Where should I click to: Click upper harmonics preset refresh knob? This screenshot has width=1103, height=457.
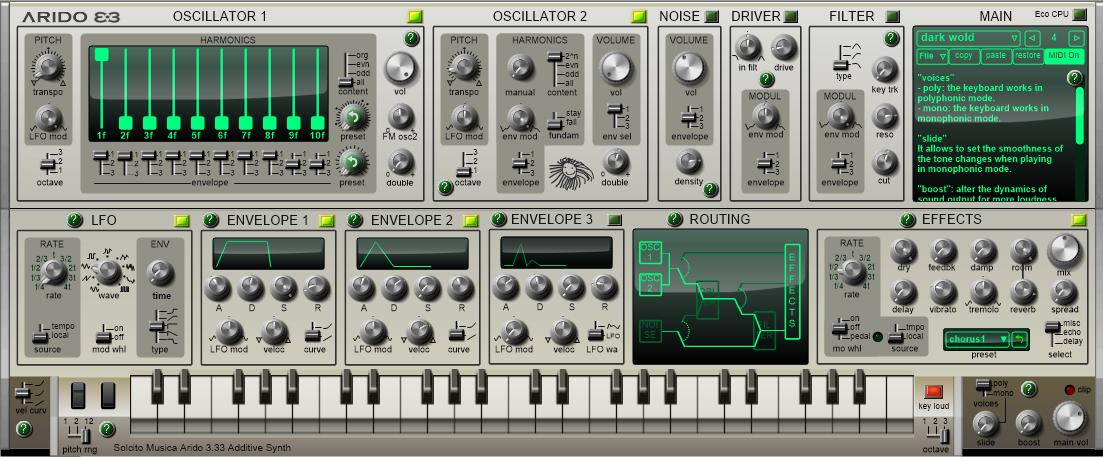pyautogui.click(x=352, y=116)
